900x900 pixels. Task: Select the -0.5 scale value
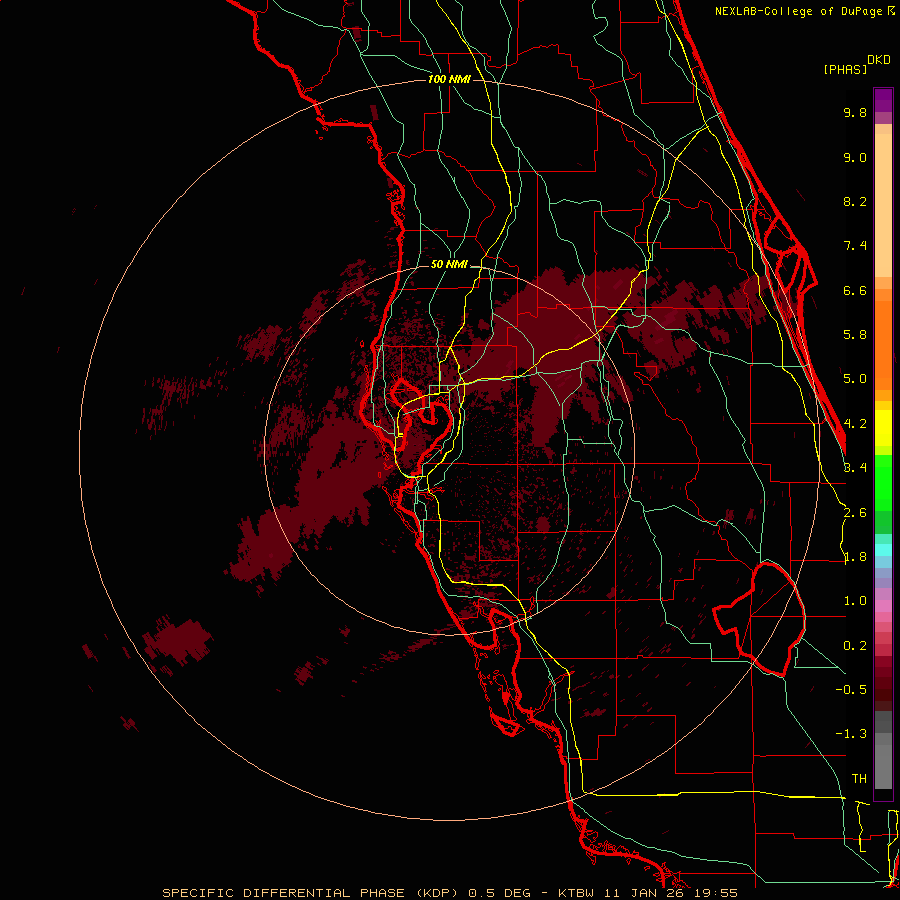pyautogui.click(x=851, y=690)
